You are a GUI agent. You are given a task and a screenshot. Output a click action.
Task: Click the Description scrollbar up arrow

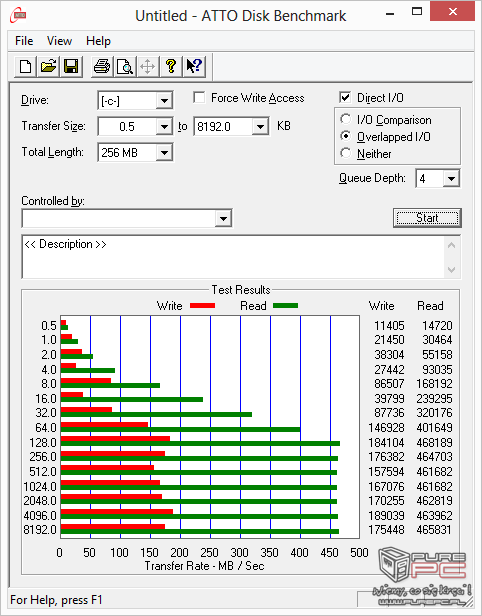(x=451, y=246)
